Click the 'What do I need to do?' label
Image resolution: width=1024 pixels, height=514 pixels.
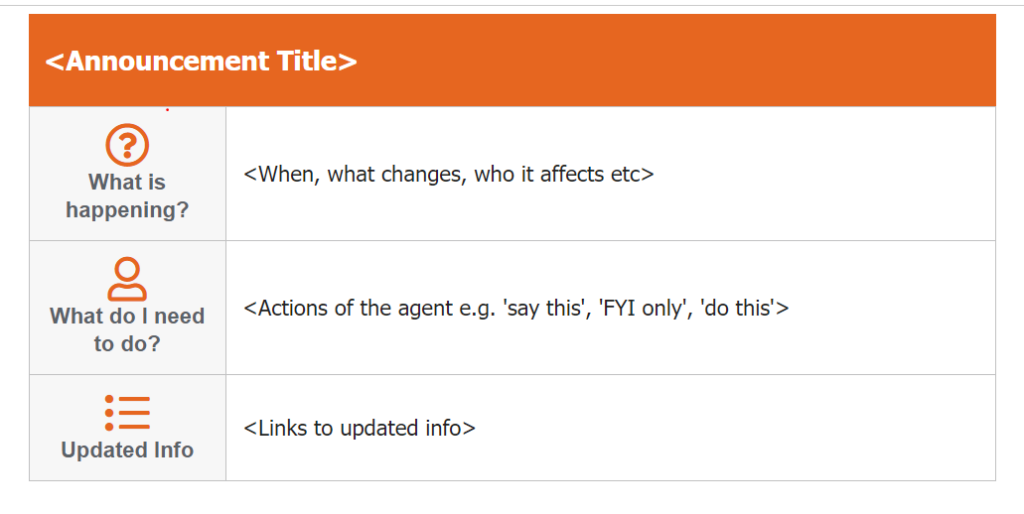pyautogui.click(x=127, y=330)
